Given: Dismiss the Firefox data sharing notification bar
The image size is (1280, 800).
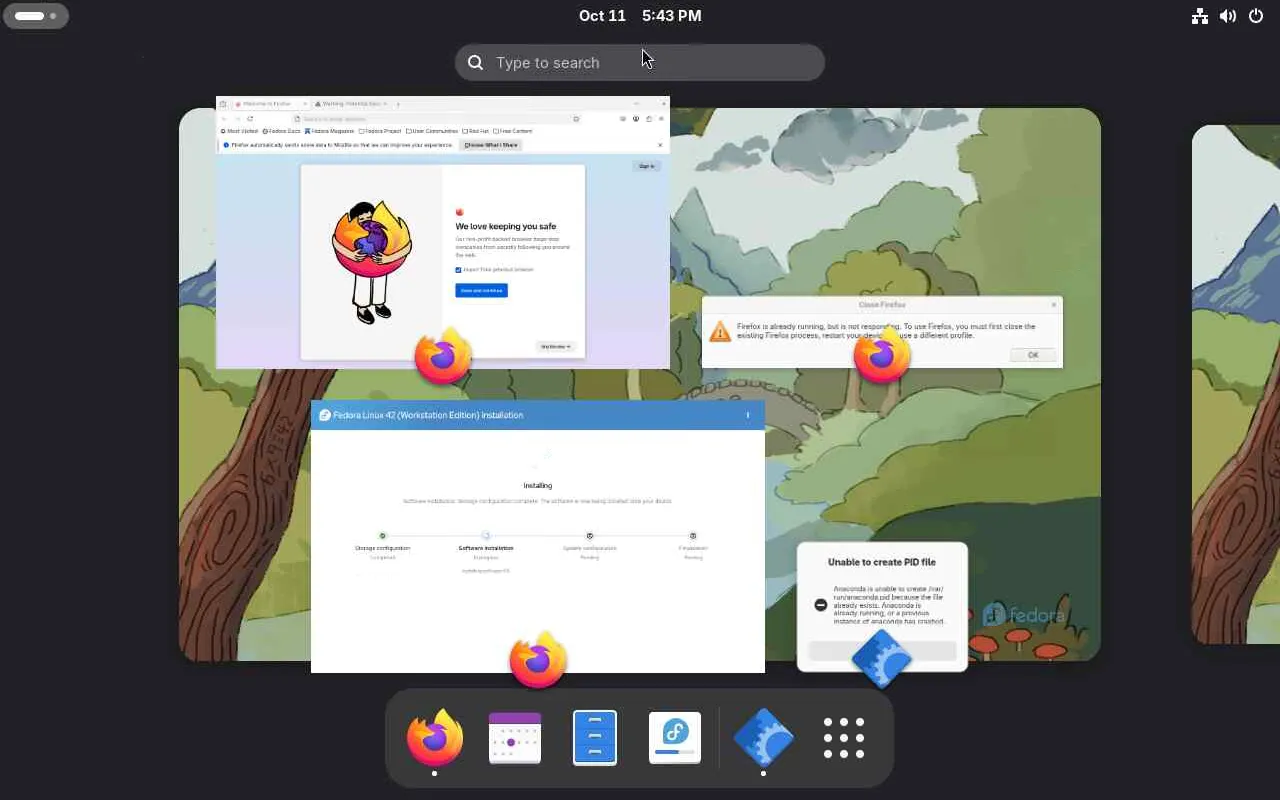Looking at the screenshot, I should pyautogui.click(x=660, y=145).
